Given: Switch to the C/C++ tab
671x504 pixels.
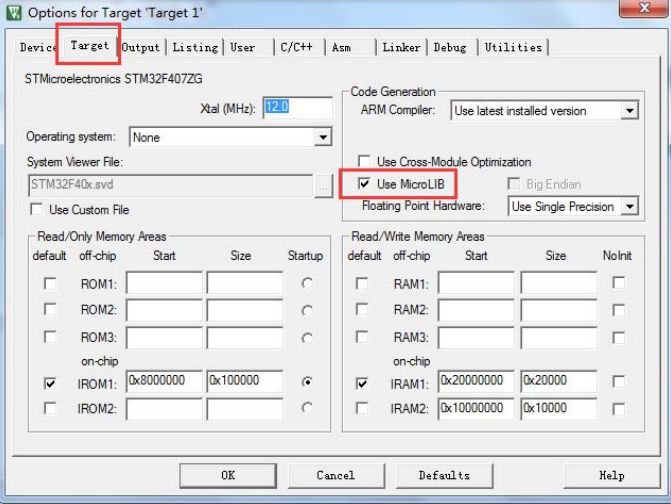Looking at the screenshot, I should 298,47.
